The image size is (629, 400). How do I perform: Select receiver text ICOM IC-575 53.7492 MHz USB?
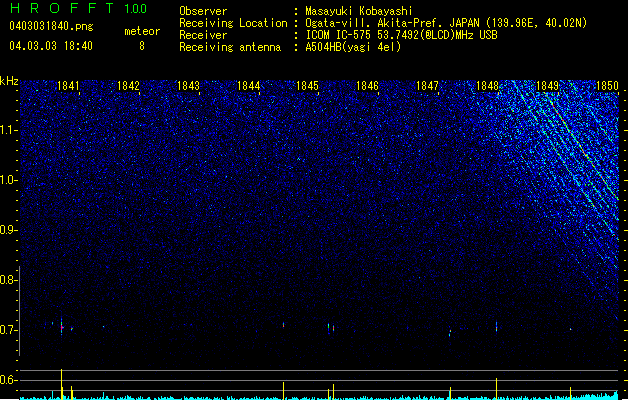[402, 35]
